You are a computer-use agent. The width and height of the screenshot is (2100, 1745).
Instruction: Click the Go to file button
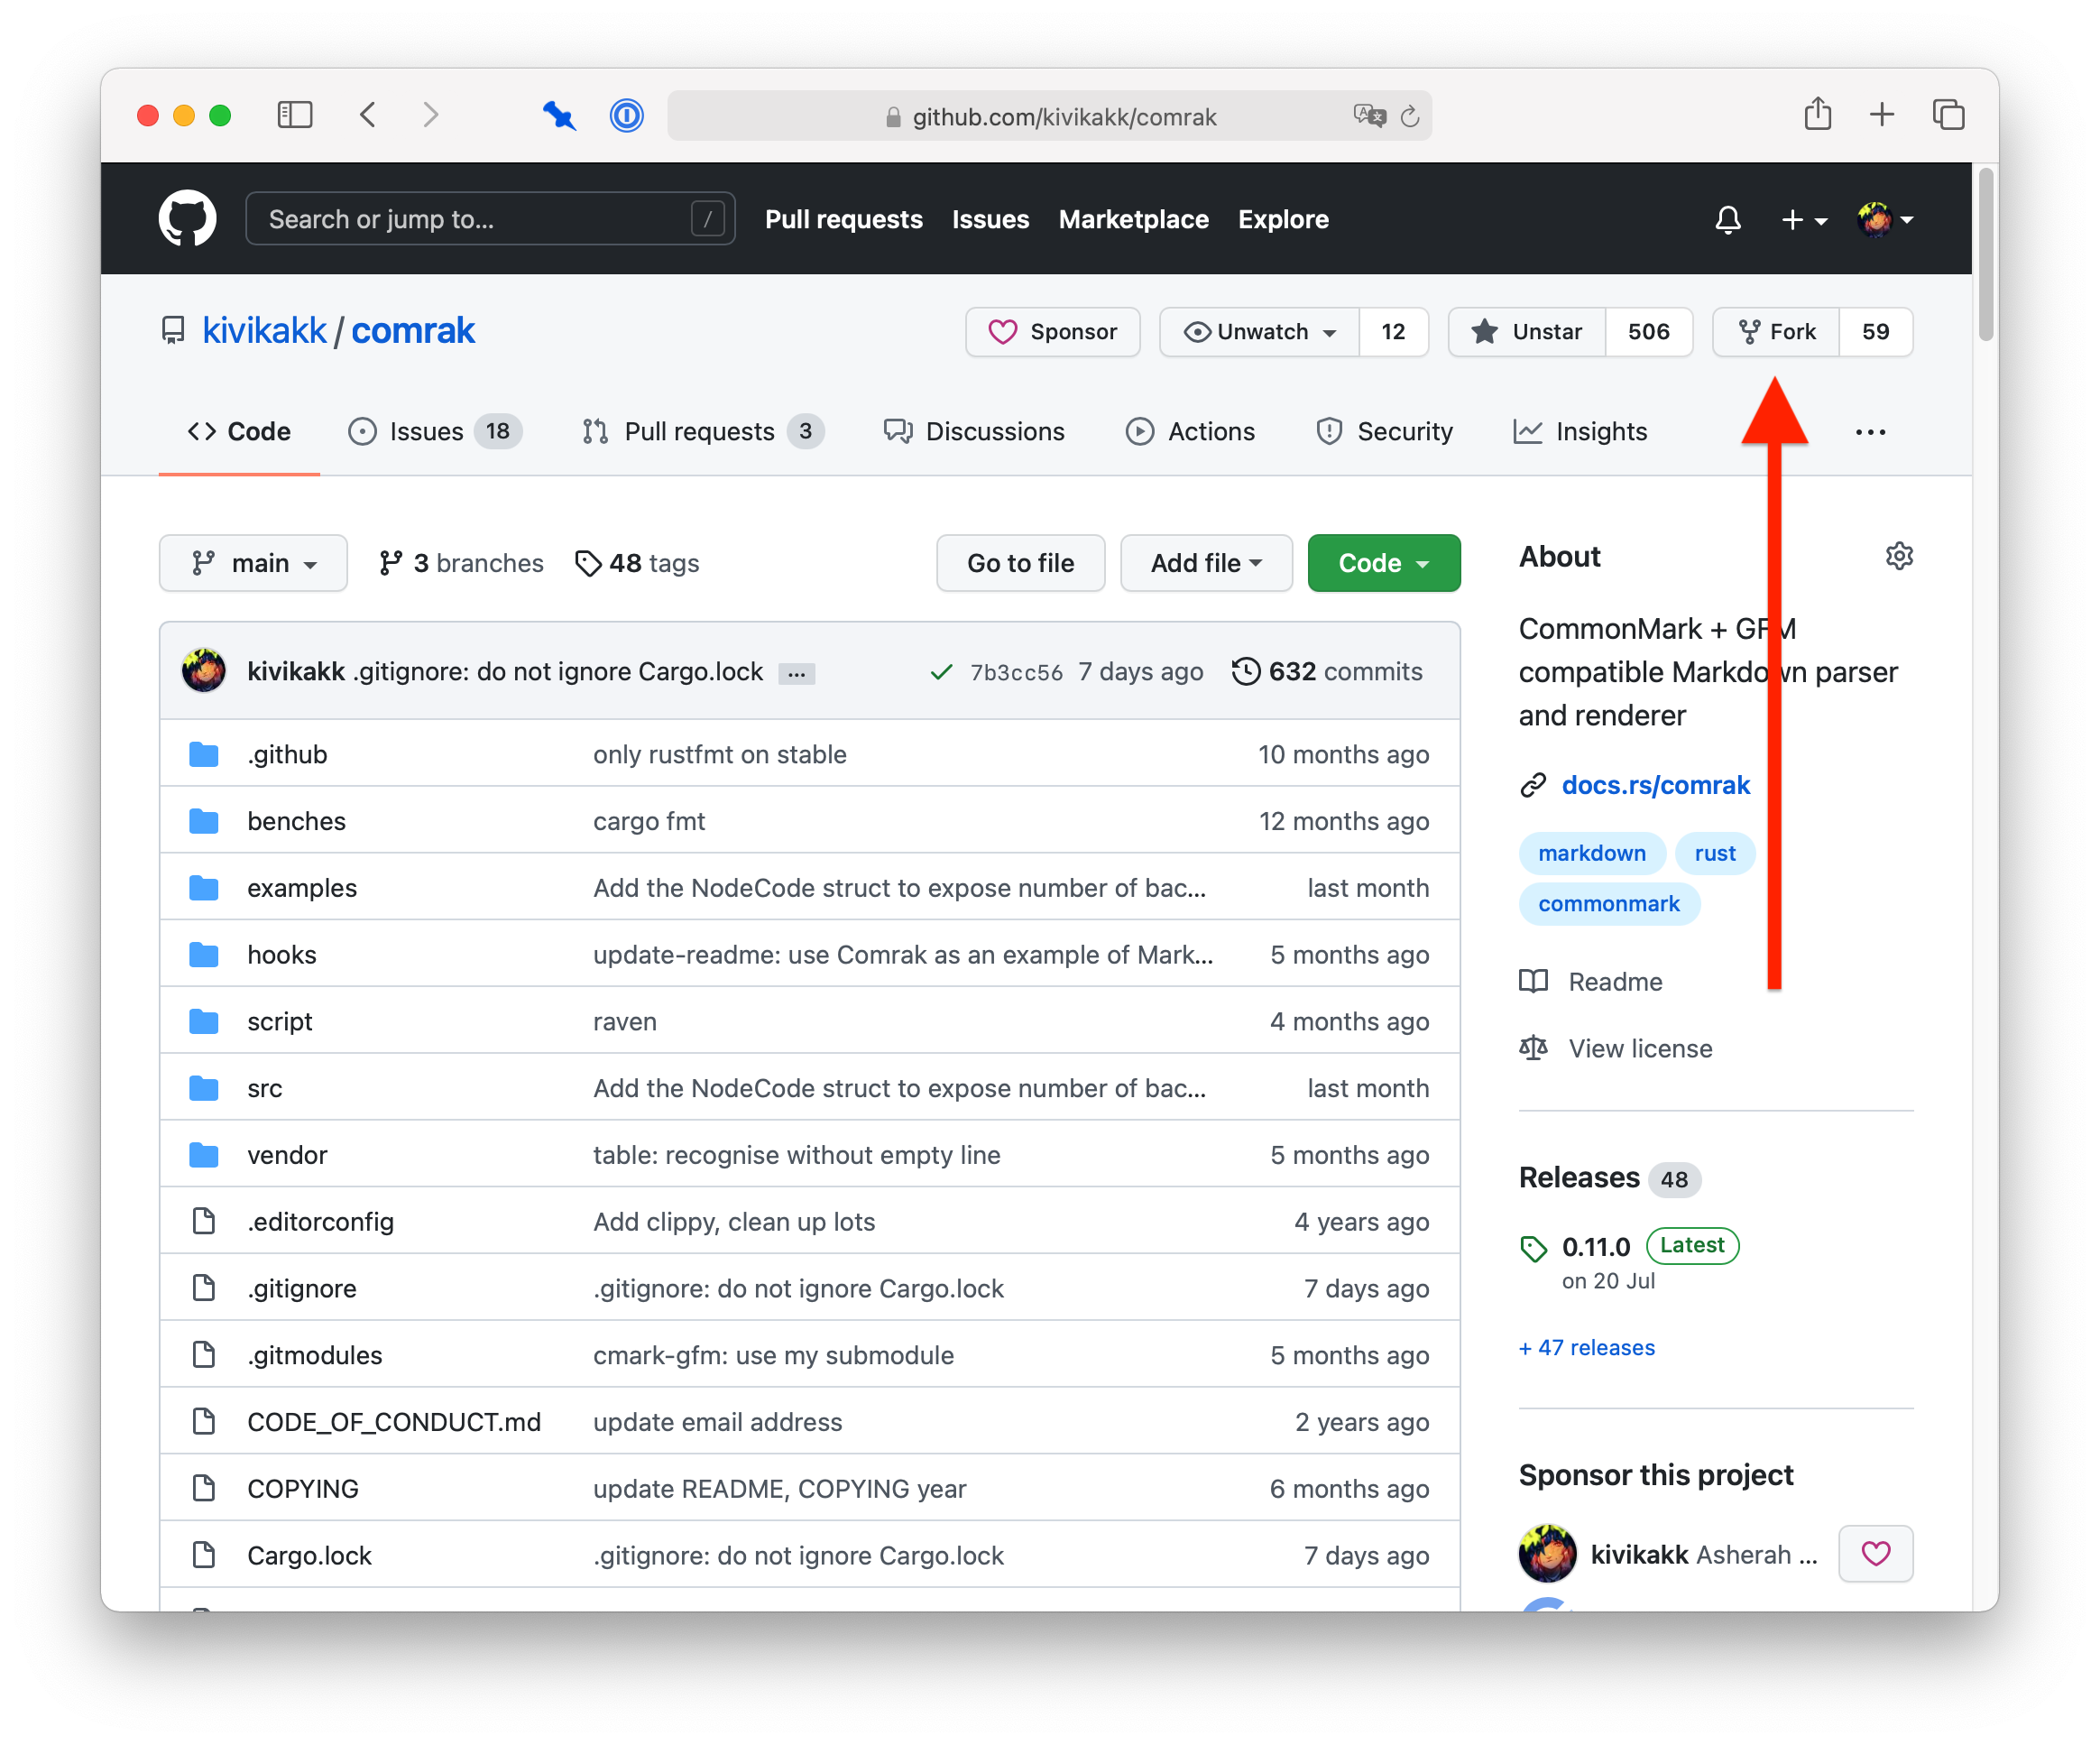1020,562
